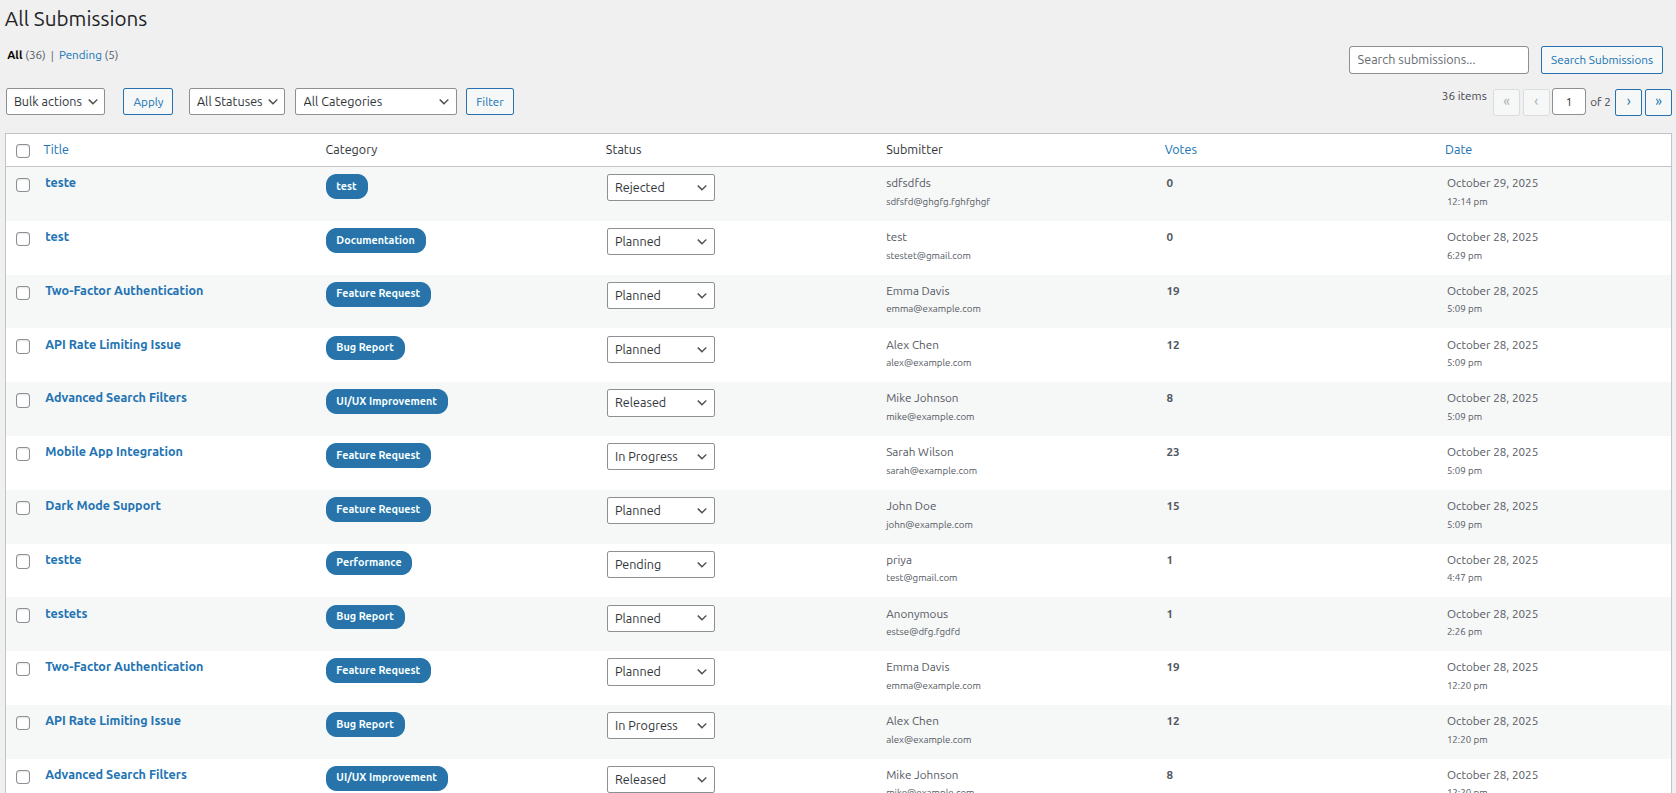This screenshot has width=1676, height=793.
Task: Click the test category badge on the teste row
Action: click(x=346, y=187)
